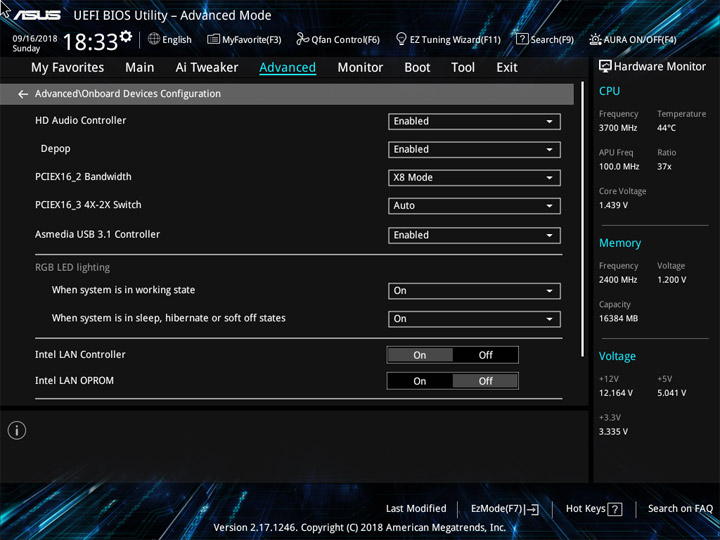Select HD Audio Controller label
The image size is (720, 540).
pos(80,121)
